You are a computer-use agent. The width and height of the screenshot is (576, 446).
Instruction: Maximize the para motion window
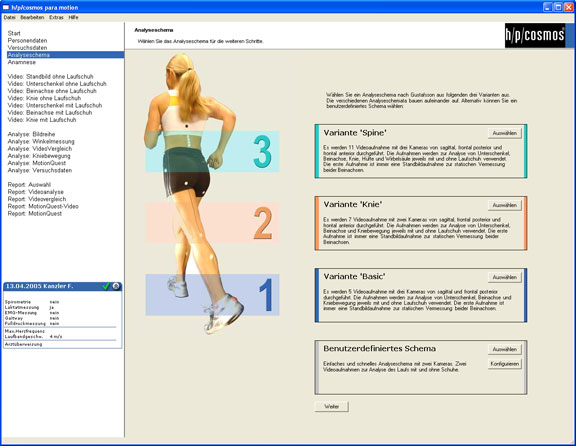(x=558, y=7)
